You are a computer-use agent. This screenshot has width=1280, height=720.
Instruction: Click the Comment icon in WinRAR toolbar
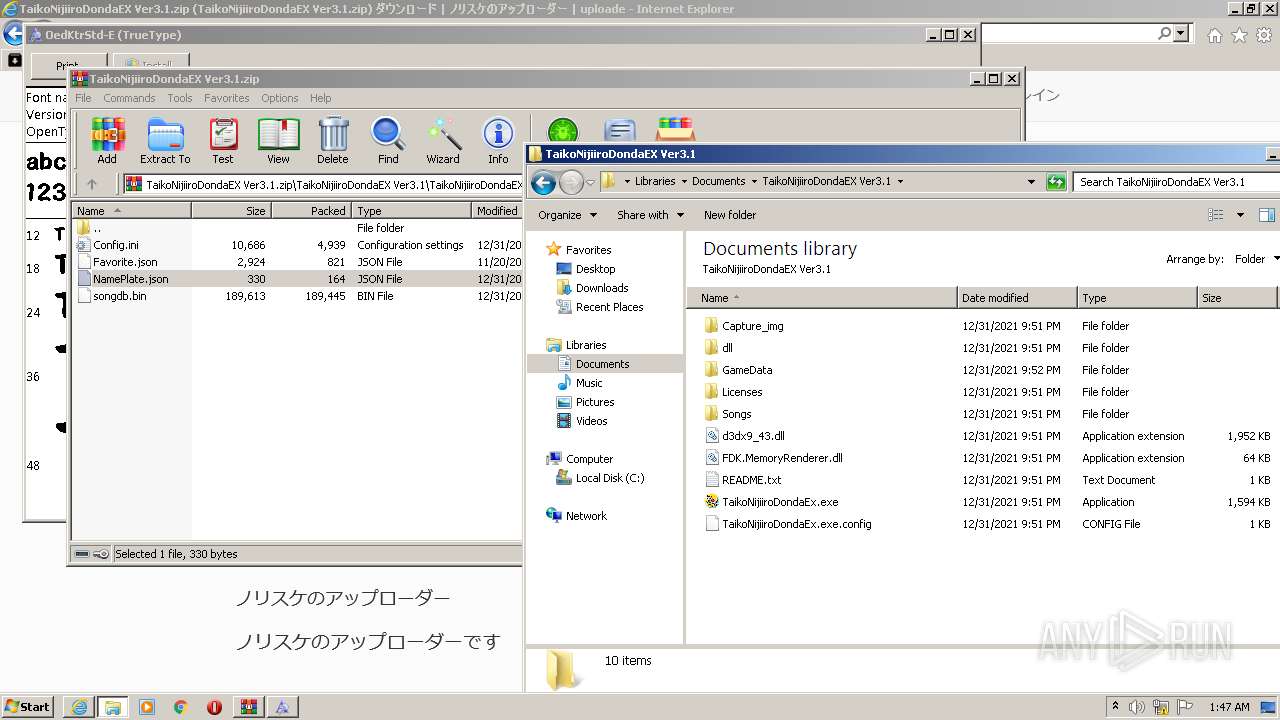coord(620,131)
